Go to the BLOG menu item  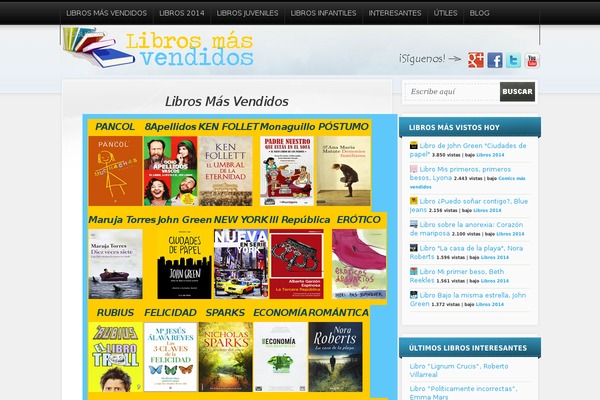click(479, 13)
